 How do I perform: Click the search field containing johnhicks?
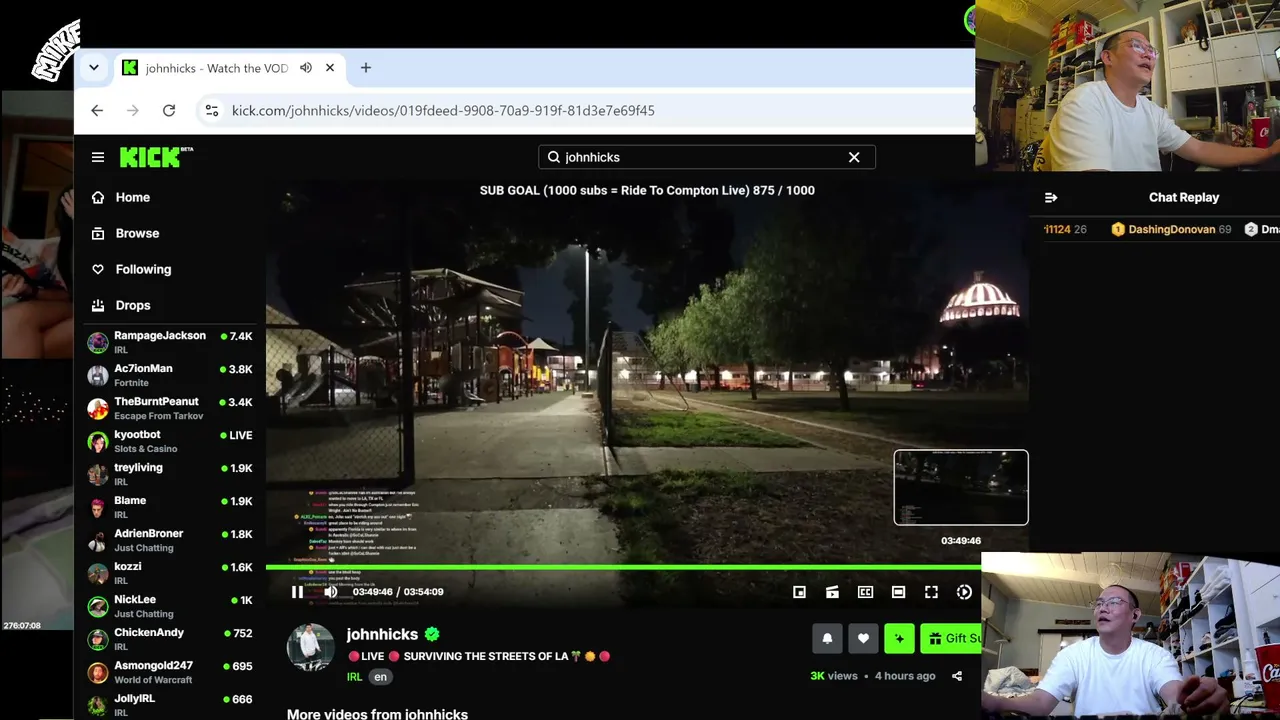pyautogui.click(x=706, y=157)
